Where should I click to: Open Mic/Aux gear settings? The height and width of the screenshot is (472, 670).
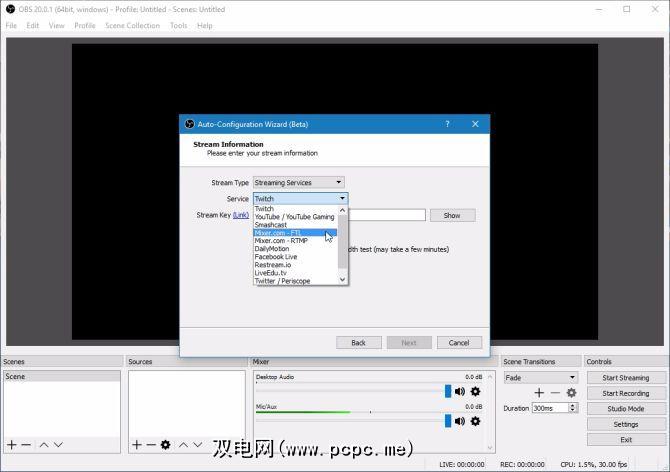tap(475, 421)
